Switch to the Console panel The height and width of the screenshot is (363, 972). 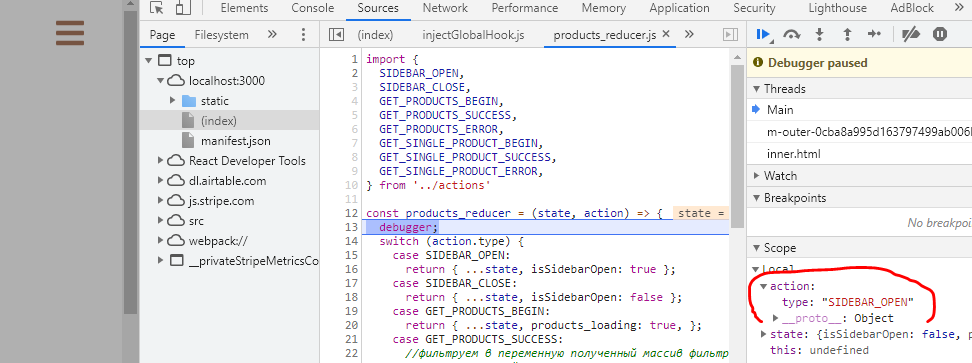coord(312,8)
